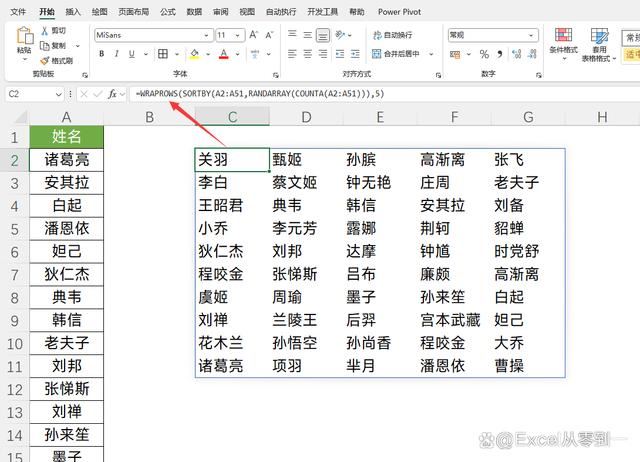Expand fill color dropdown arrow
The height and width of the screenshot is (462, 640).
tap(208, 54)
